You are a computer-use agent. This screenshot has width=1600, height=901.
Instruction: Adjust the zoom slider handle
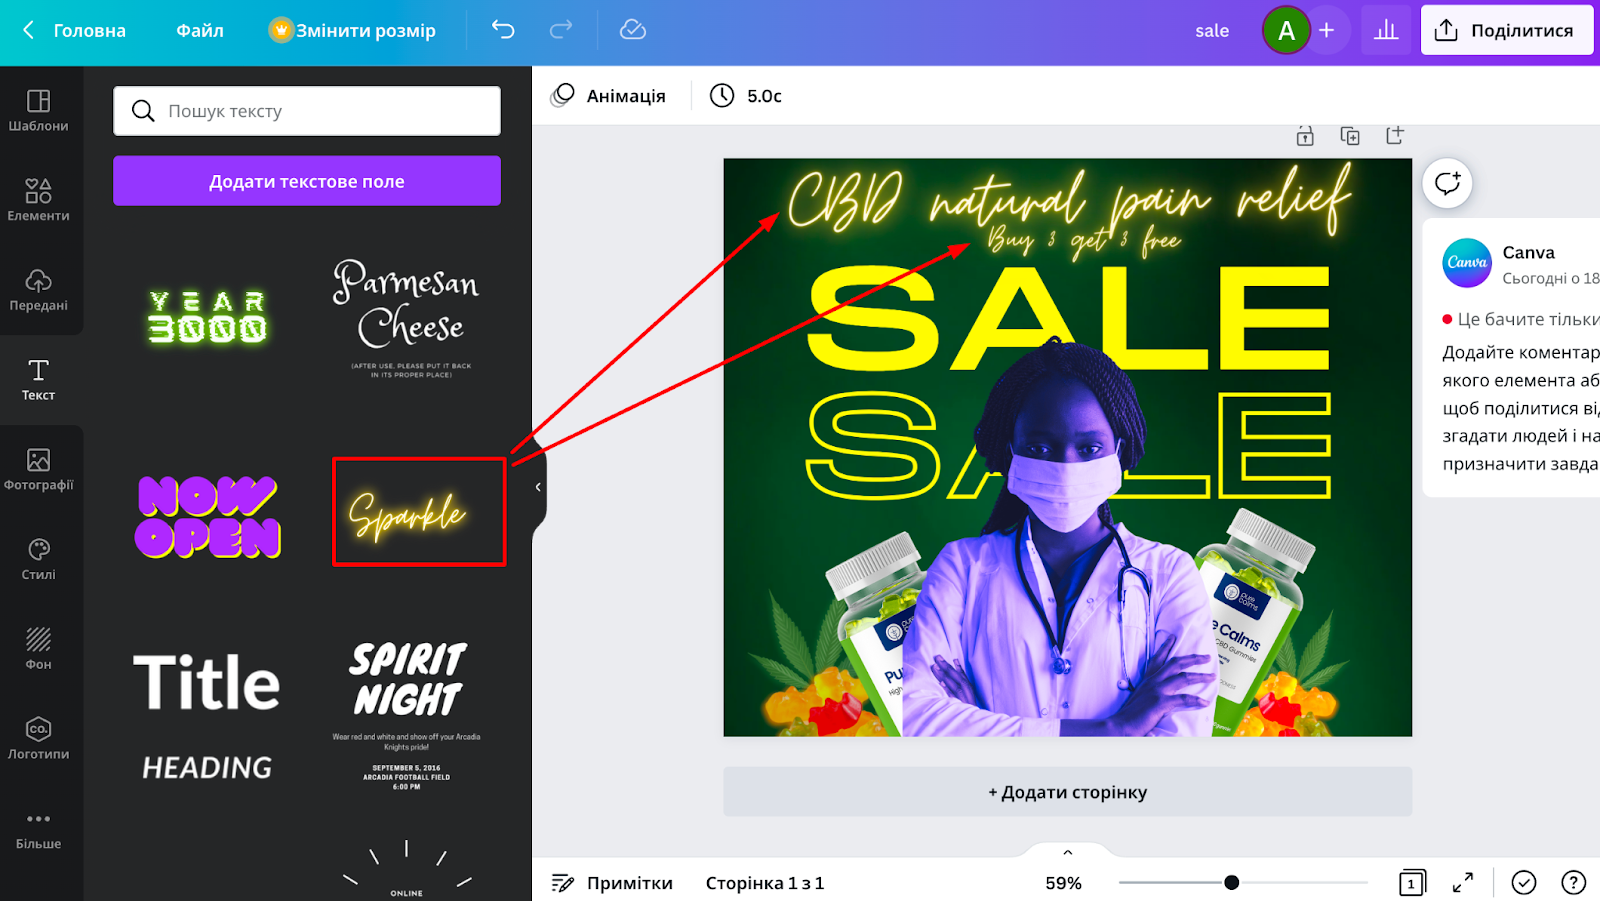tap(1232, 882)
